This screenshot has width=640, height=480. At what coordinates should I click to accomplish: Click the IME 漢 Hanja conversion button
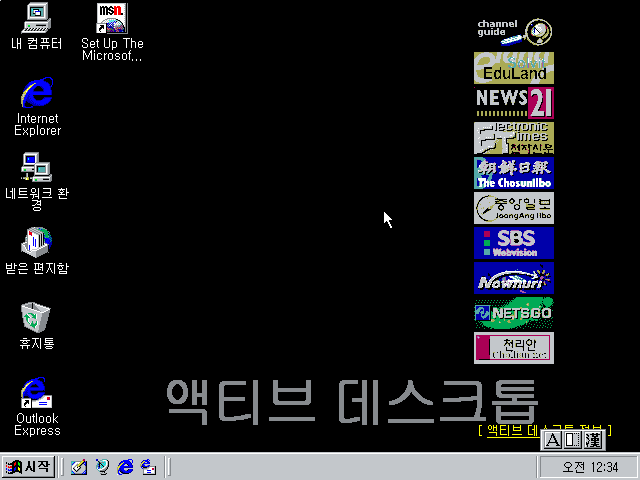click(x=593, y=440)
